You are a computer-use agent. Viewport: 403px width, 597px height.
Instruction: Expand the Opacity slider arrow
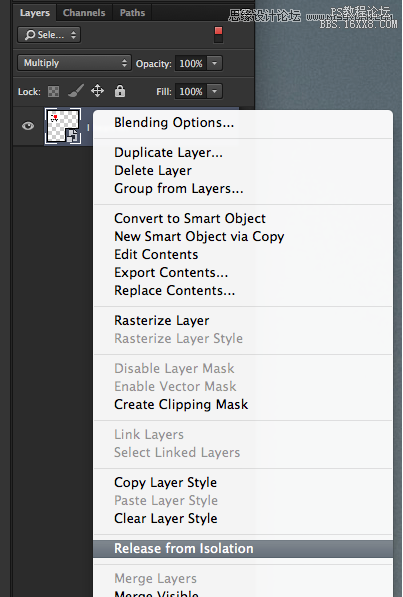(215, 63)
